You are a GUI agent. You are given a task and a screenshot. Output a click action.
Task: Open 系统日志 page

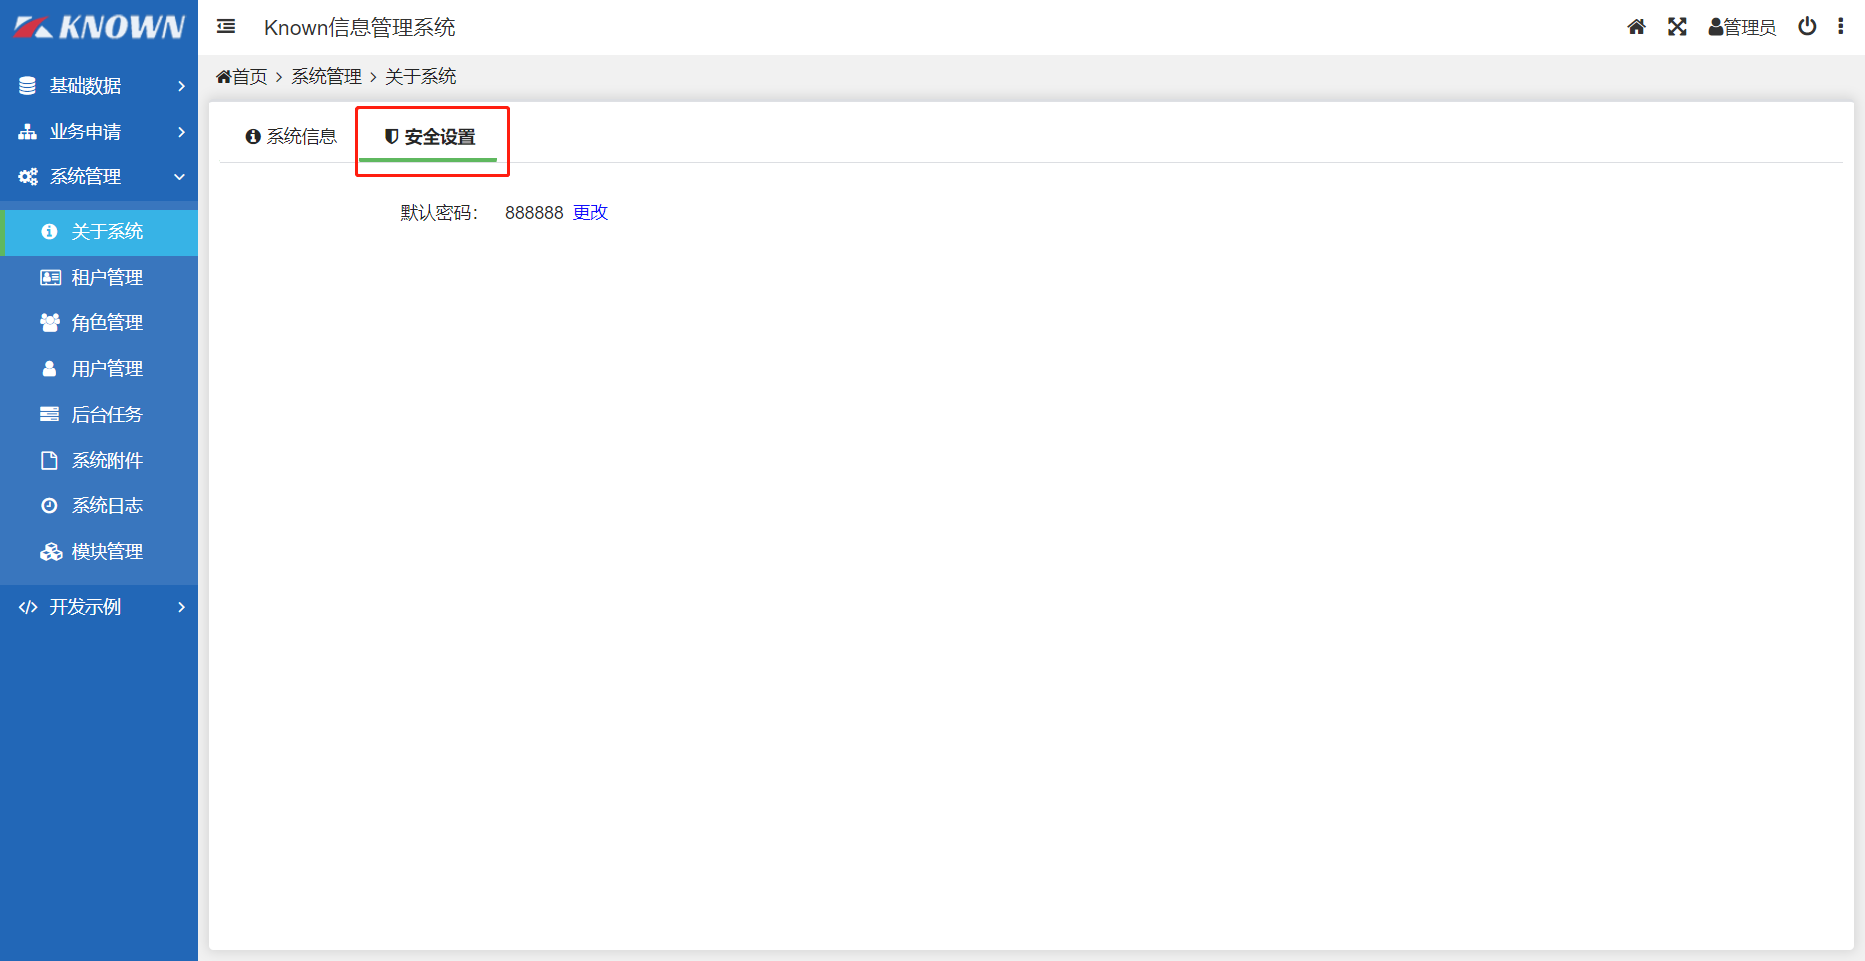coord(99,506)
